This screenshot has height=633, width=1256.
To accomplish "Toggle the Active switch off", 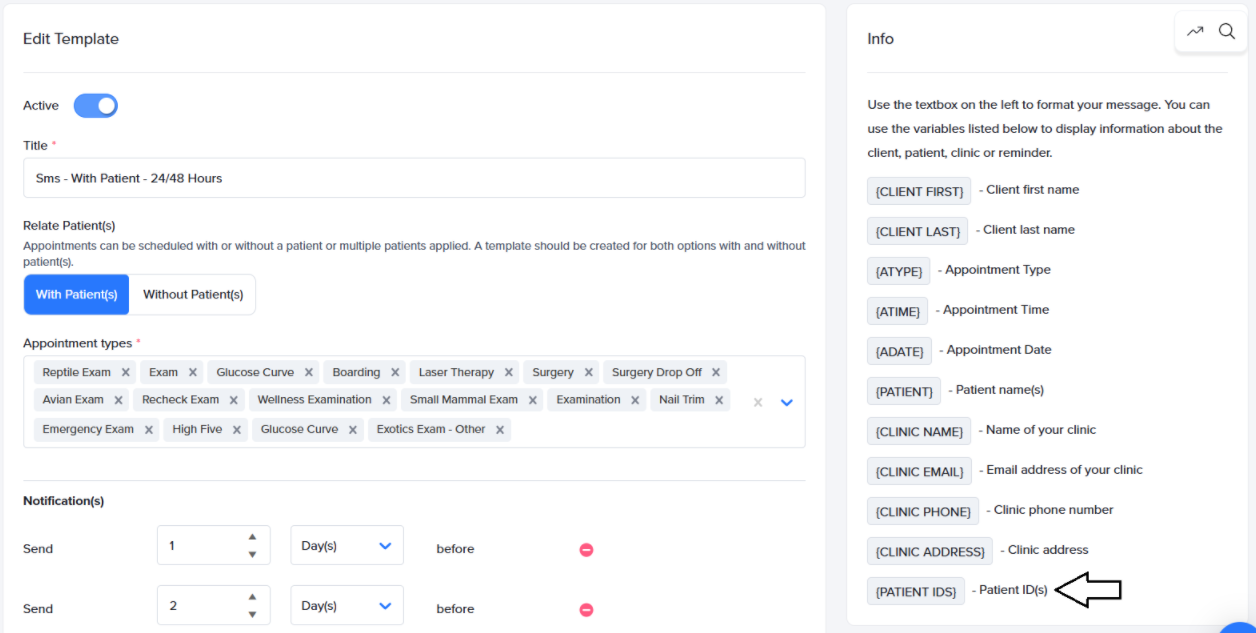I will coord(96,106).
